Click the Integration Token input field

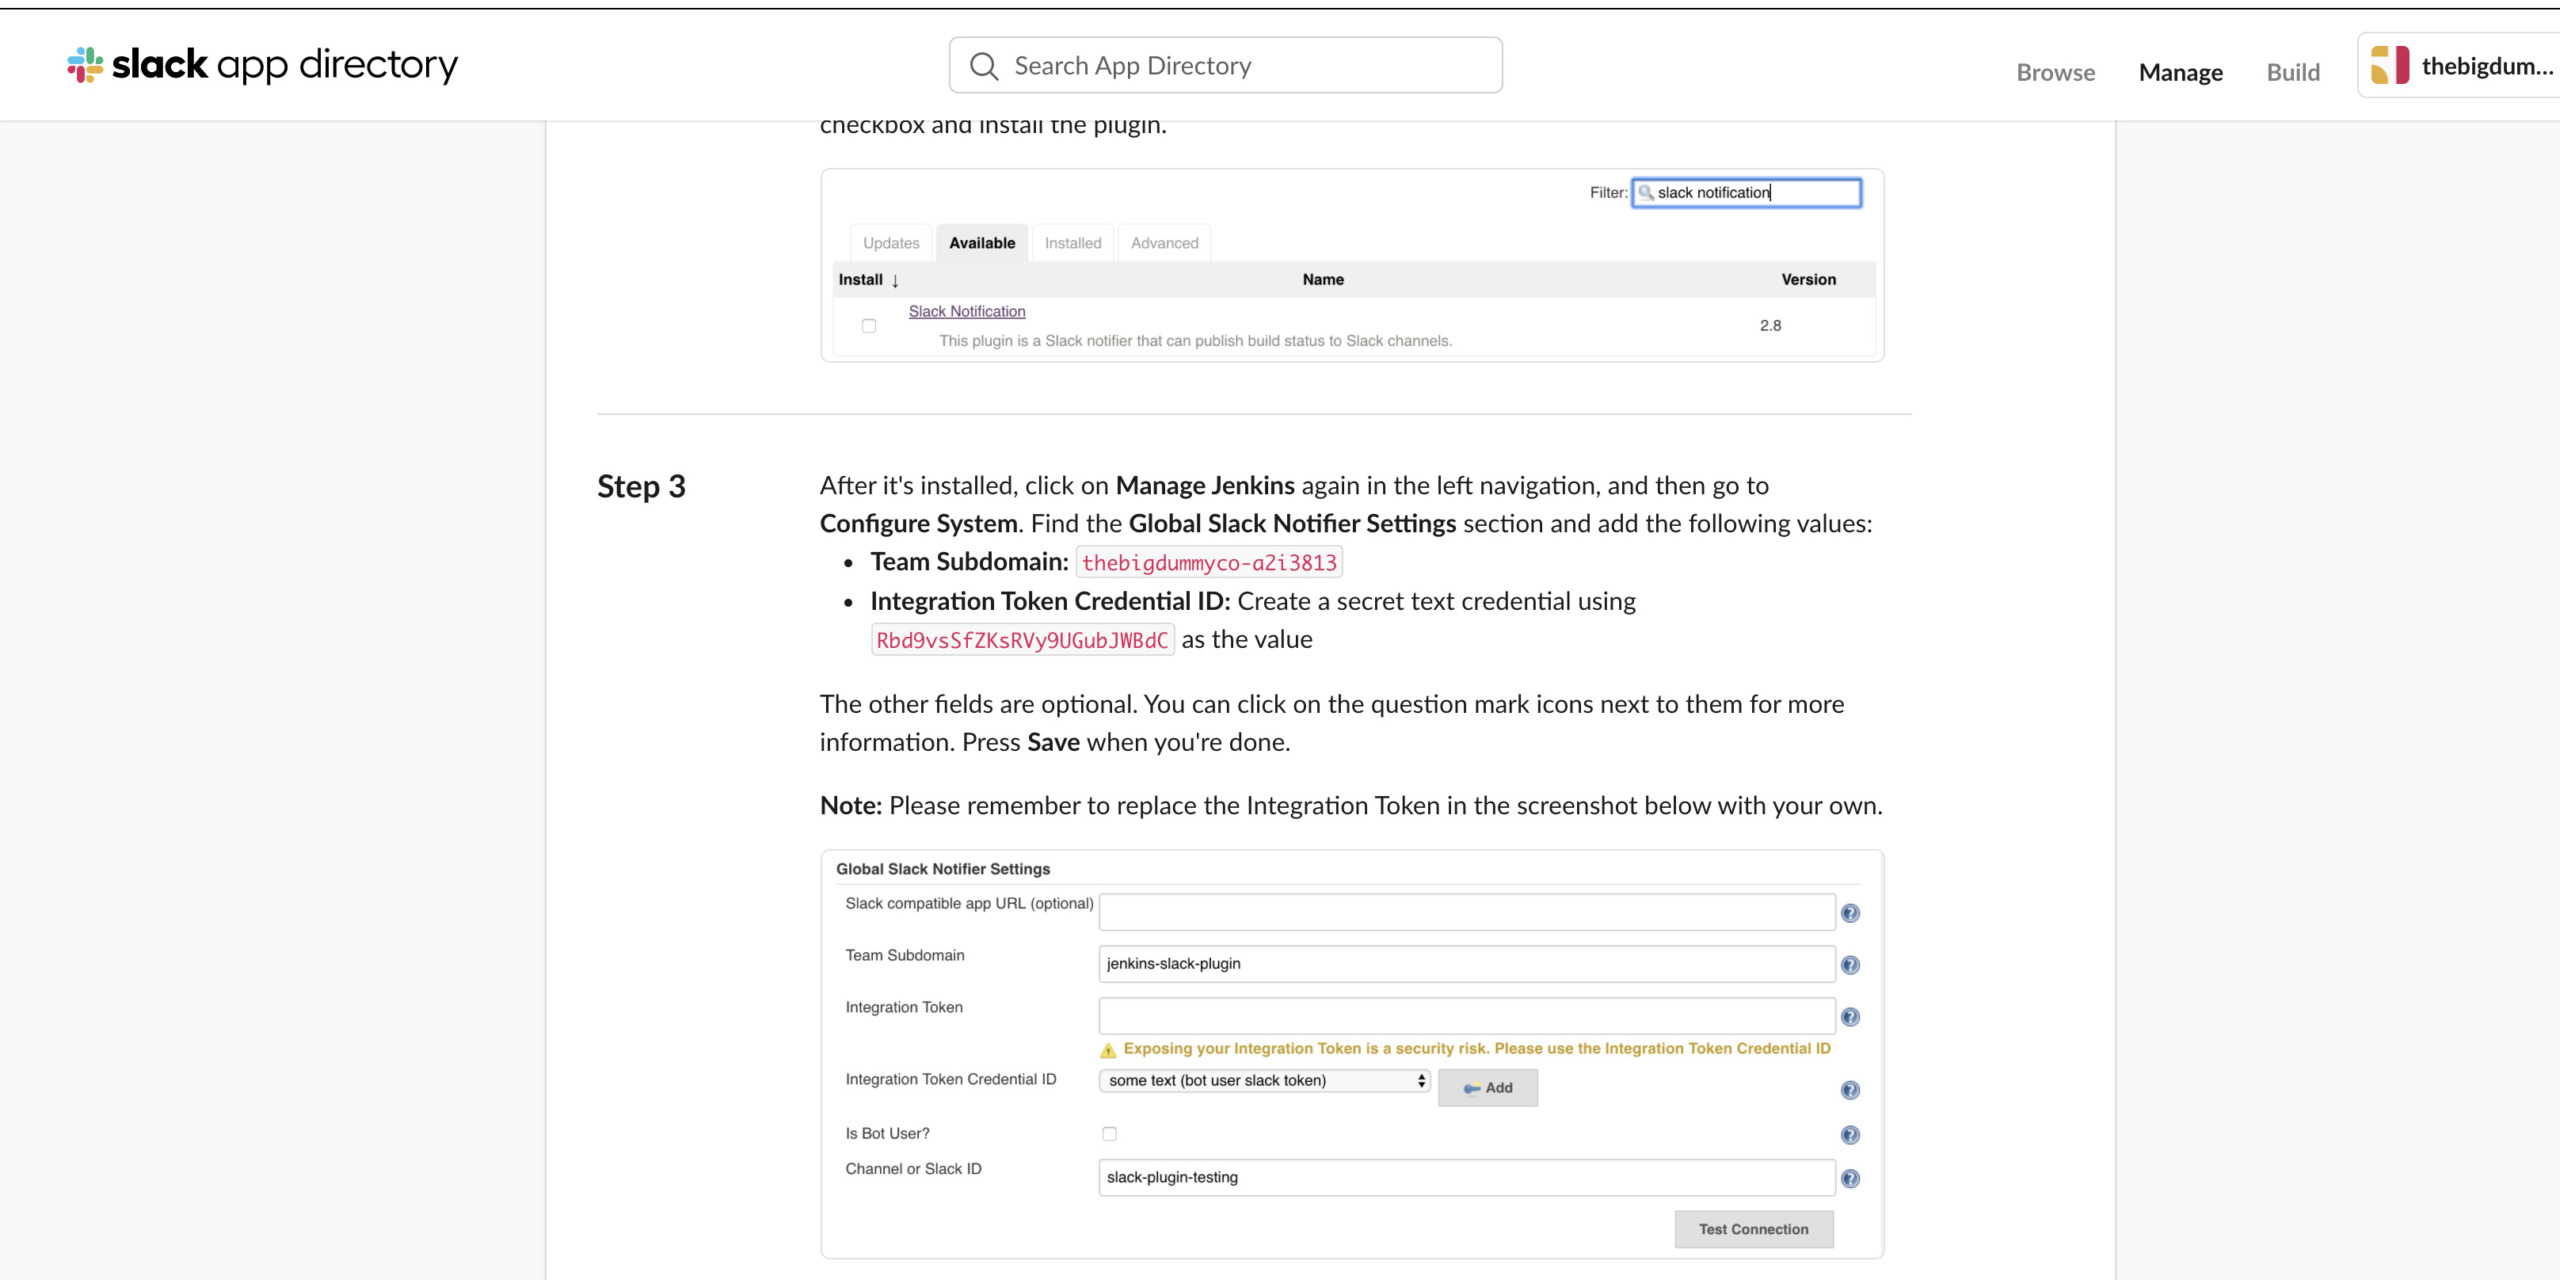point(1466,1016)
